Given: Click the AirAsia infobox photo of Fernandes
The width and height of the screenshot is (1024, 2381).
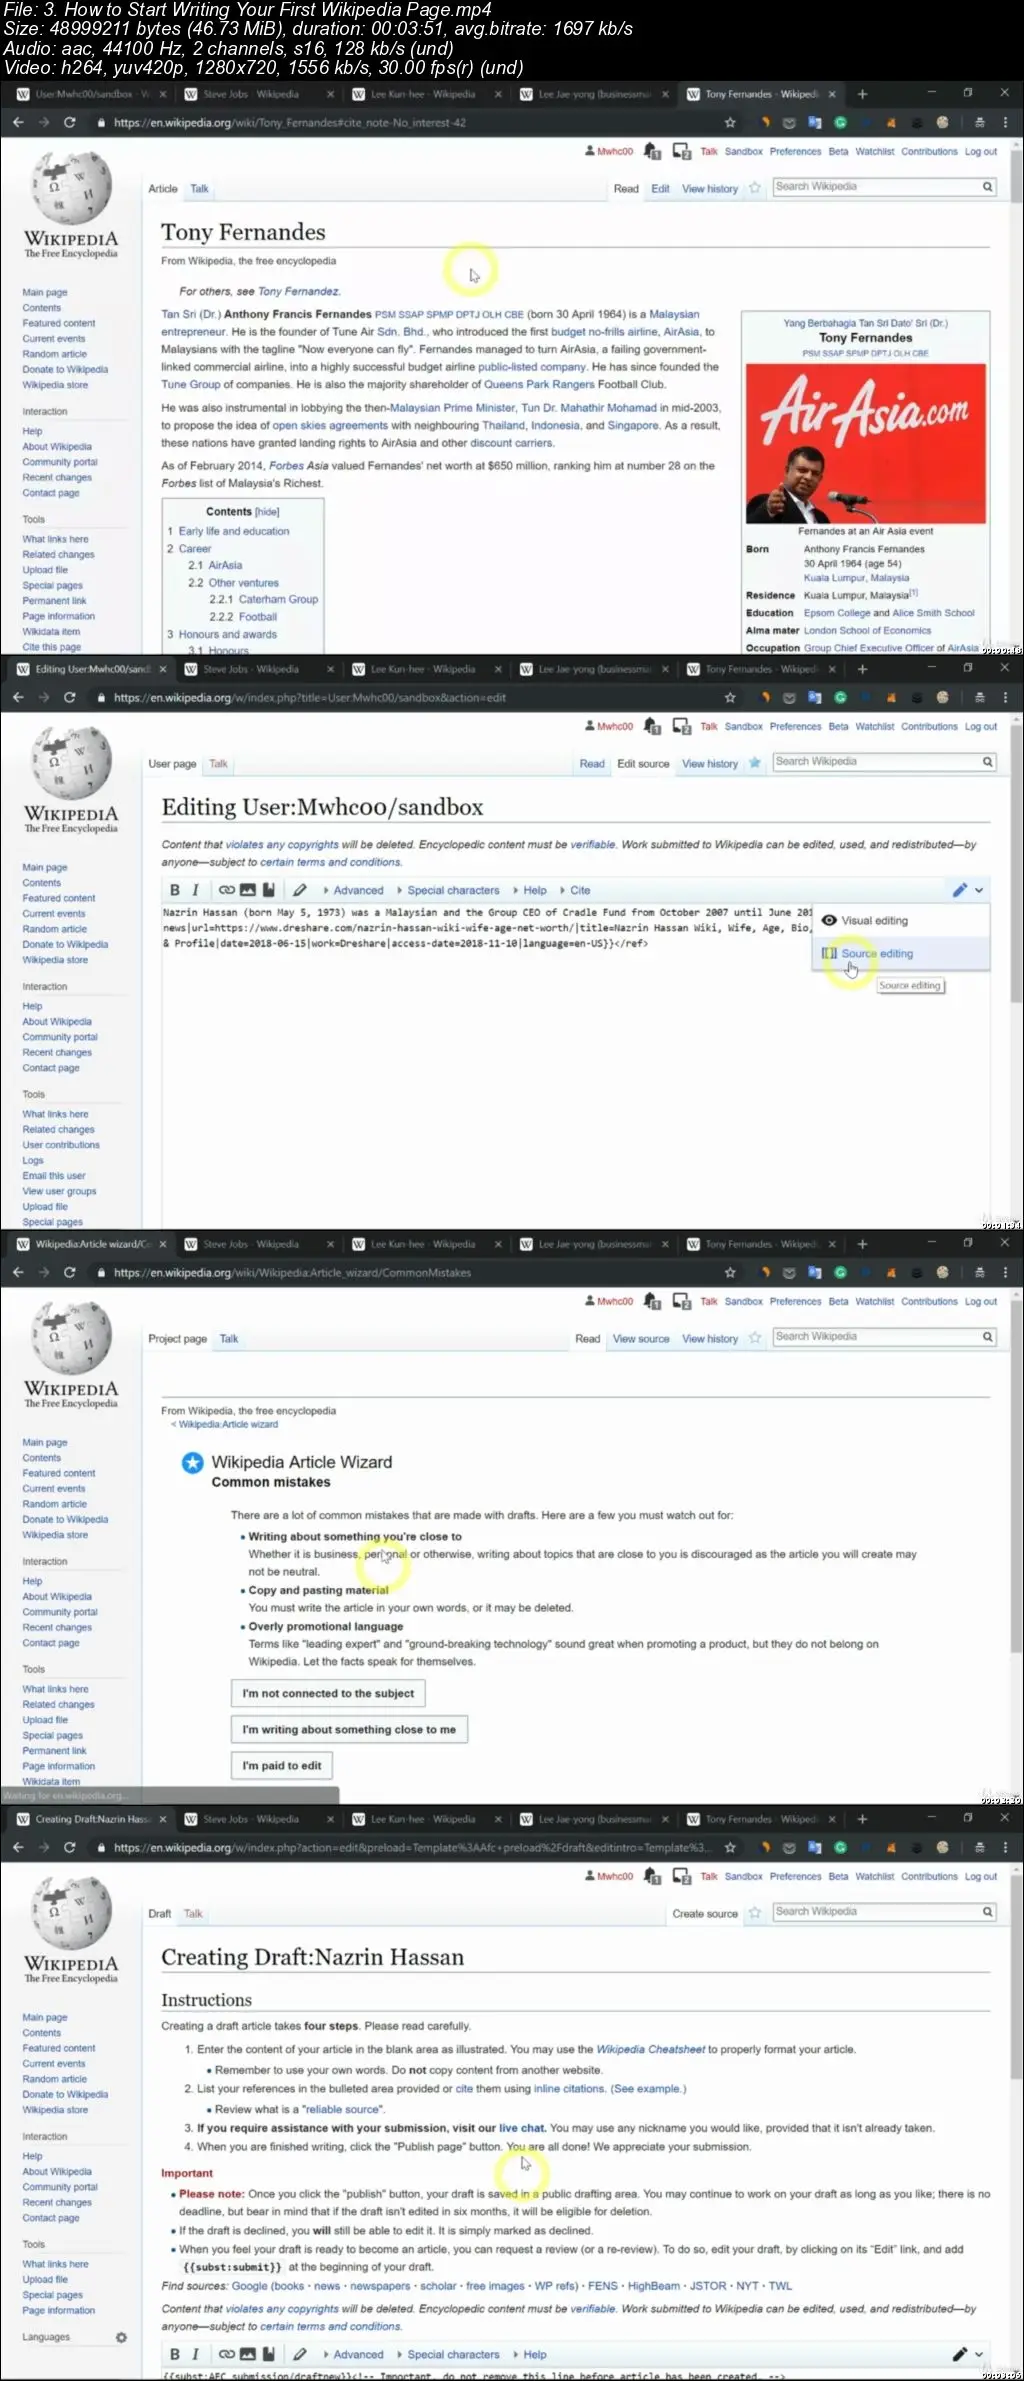Looking at the screenshot, I should 866,445.
